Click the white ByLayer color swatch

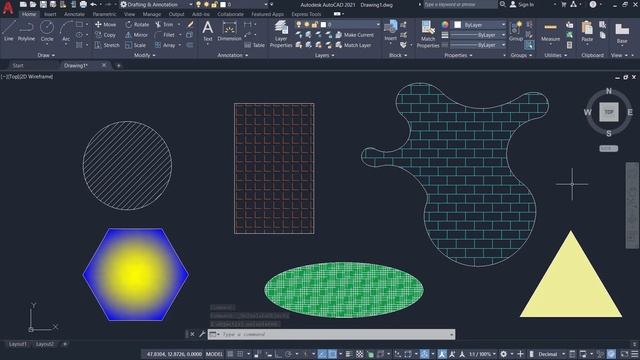pyautogui.click(x=458, y=25)
